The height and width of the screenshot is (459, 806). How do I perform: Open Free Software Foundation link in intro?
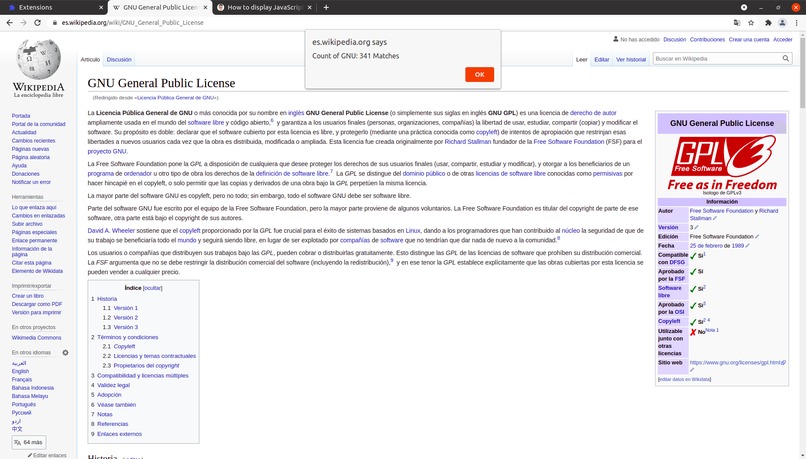[x=569, y=141]
